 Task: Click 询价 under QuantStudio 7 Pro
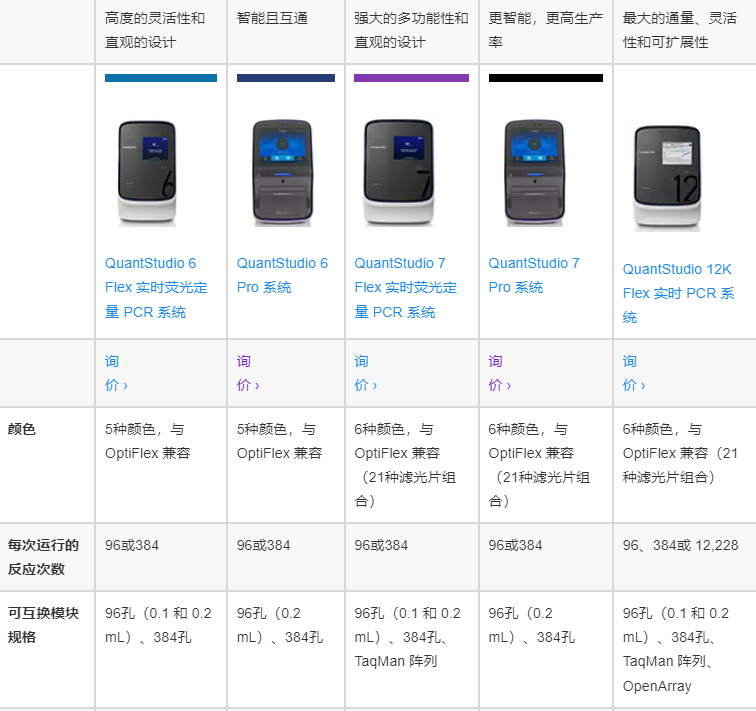pyautogui.click(x=500, y=373)
